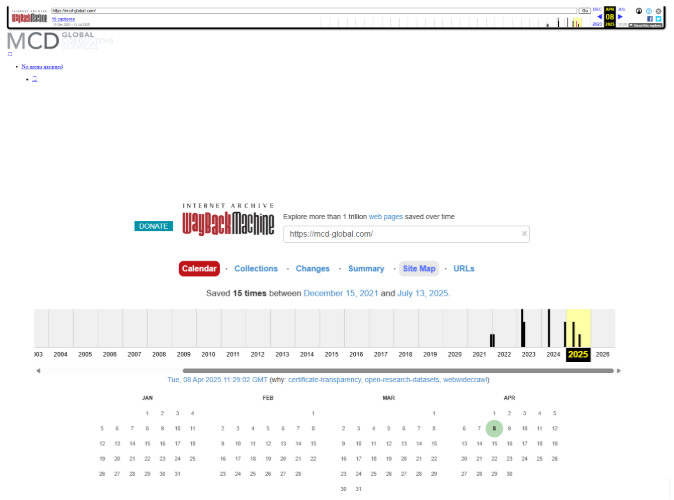Click the toolbar URL address field

coord(314,10)
